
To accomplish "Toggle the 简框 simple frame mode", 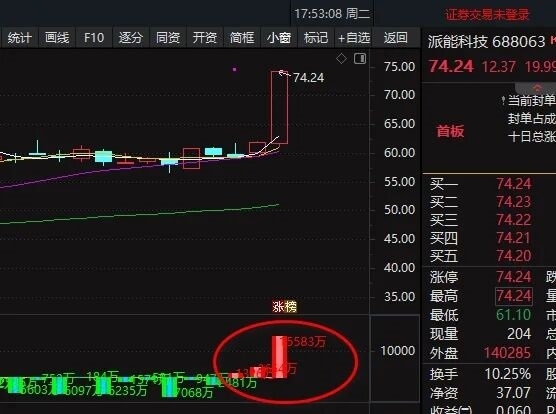I will [x=242, y=38].
